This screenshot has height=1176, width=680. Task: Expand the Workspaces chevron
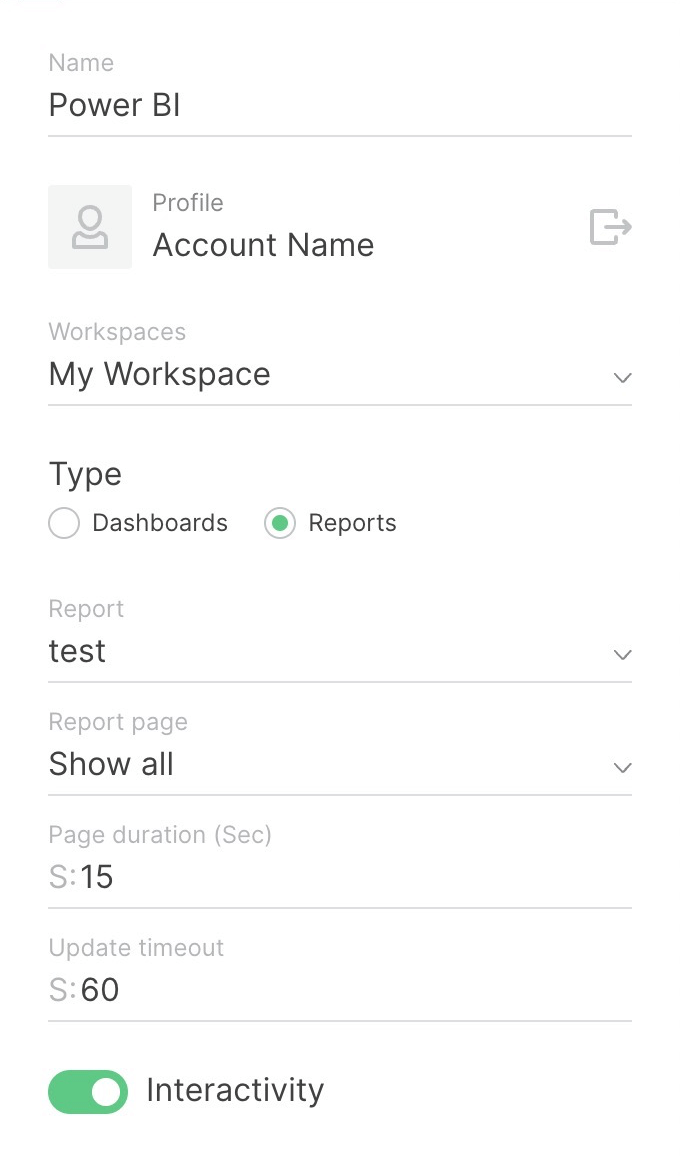click(x=622, y=378)
